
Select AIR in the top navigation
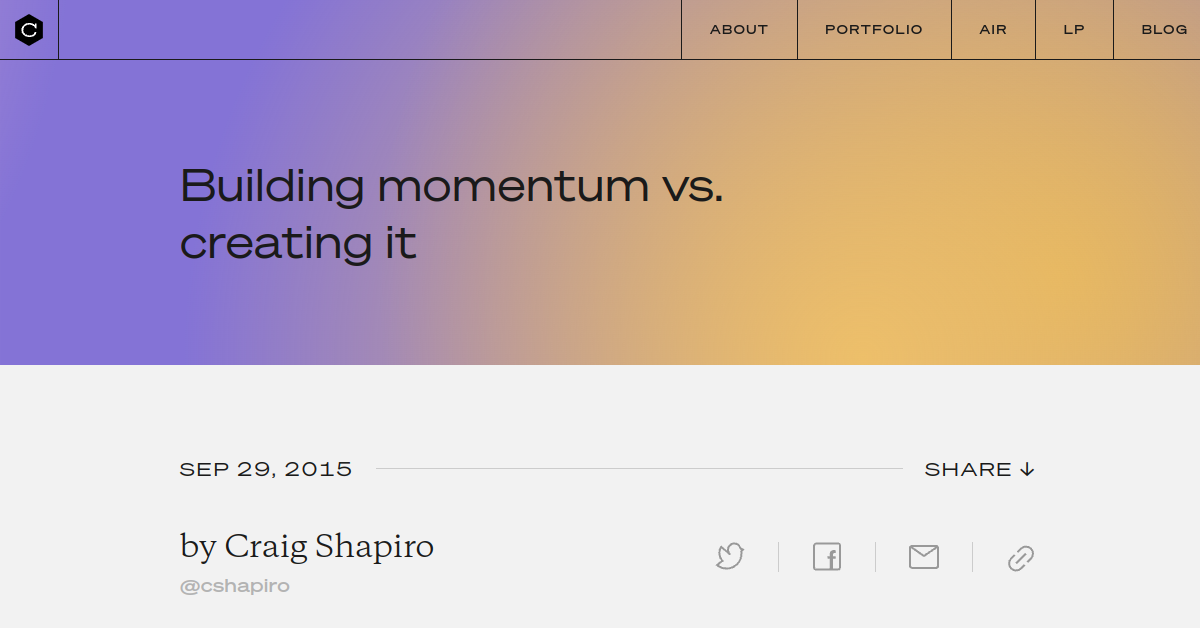point(993,29)
